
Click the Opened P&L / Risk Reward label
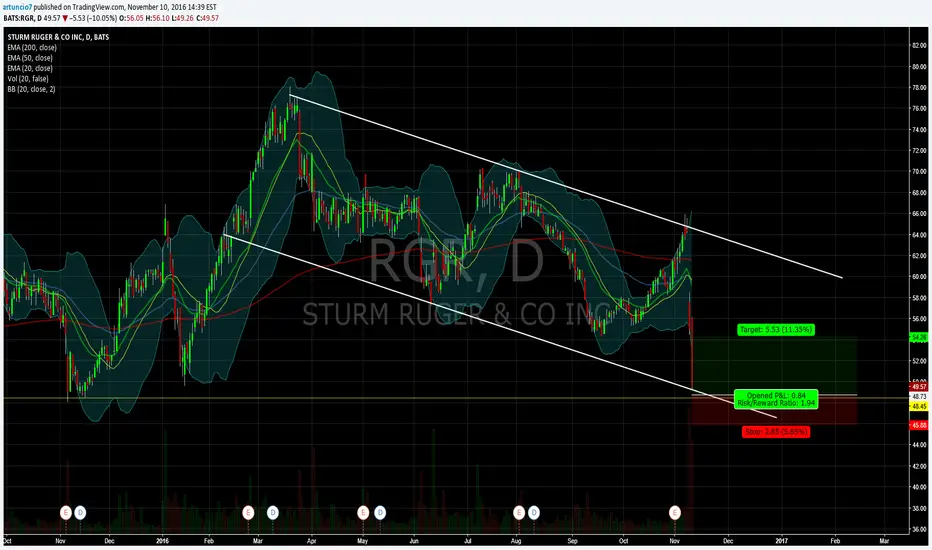tap(776, 399)
